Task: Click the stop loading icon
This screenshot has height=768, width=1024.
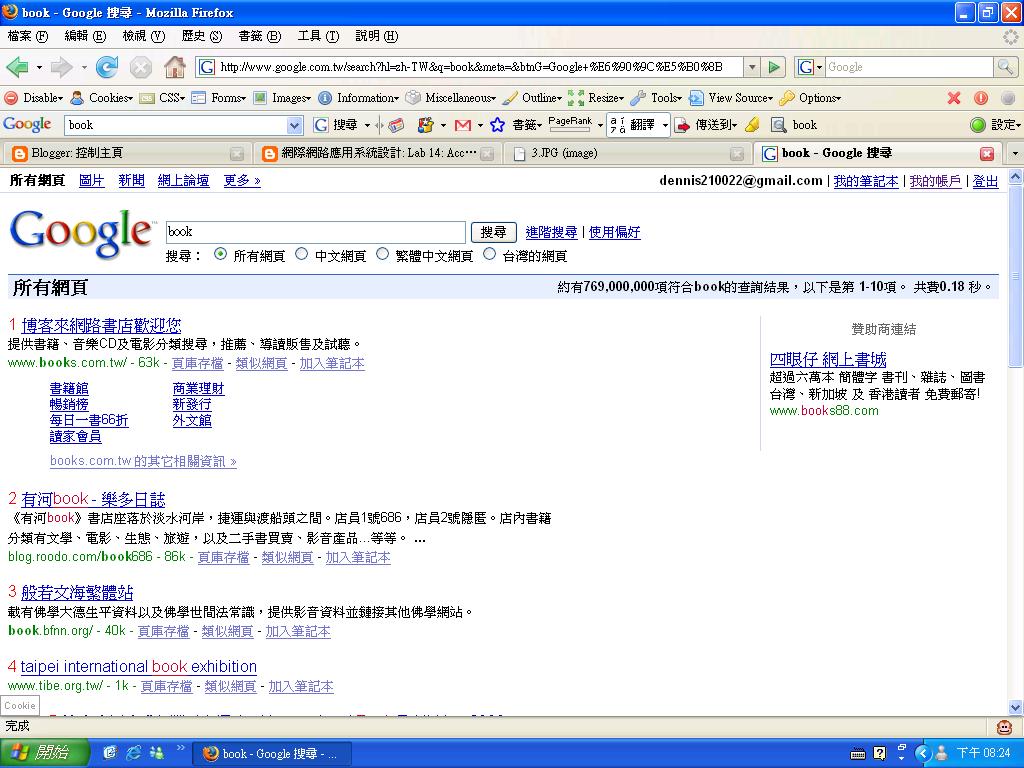Action: click(x=140, y=67)
